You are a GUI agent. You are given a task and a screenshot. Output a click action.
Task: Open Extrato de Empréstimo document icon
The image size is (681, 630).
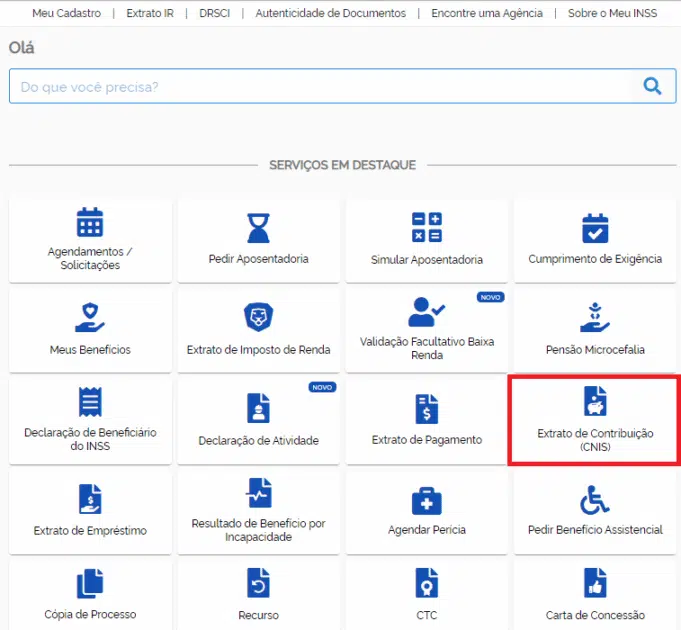pos(90,499)
